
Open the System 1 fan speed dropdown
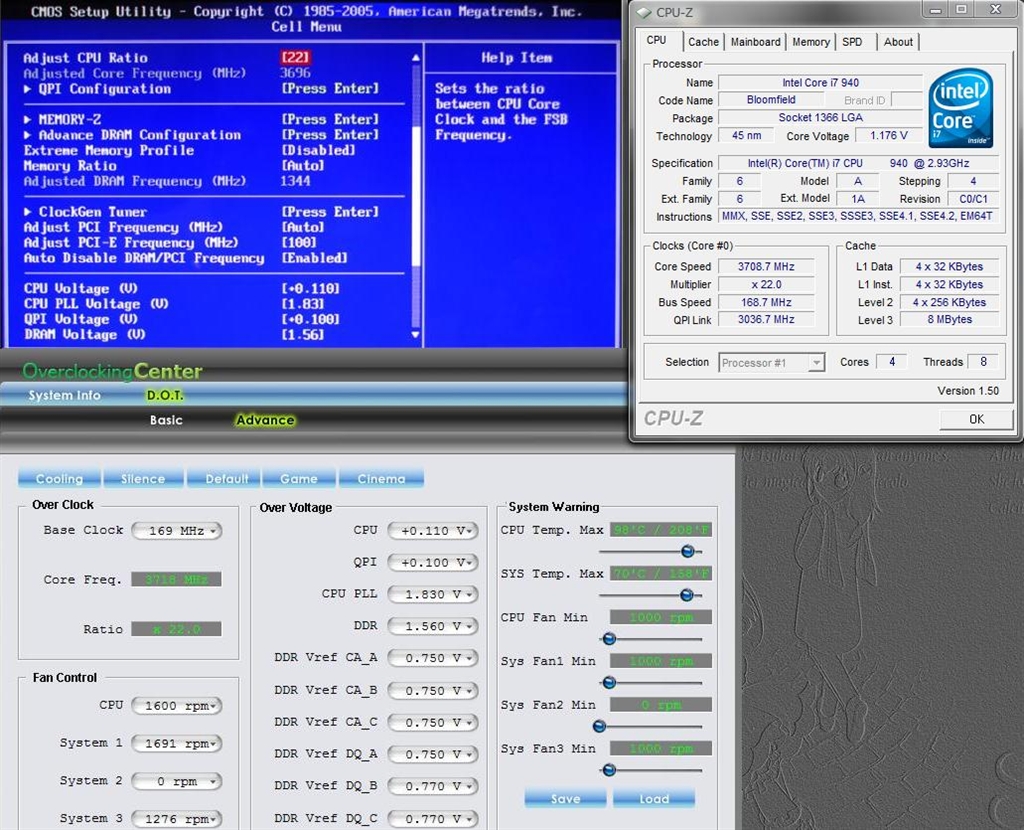(x=177, y=744)
